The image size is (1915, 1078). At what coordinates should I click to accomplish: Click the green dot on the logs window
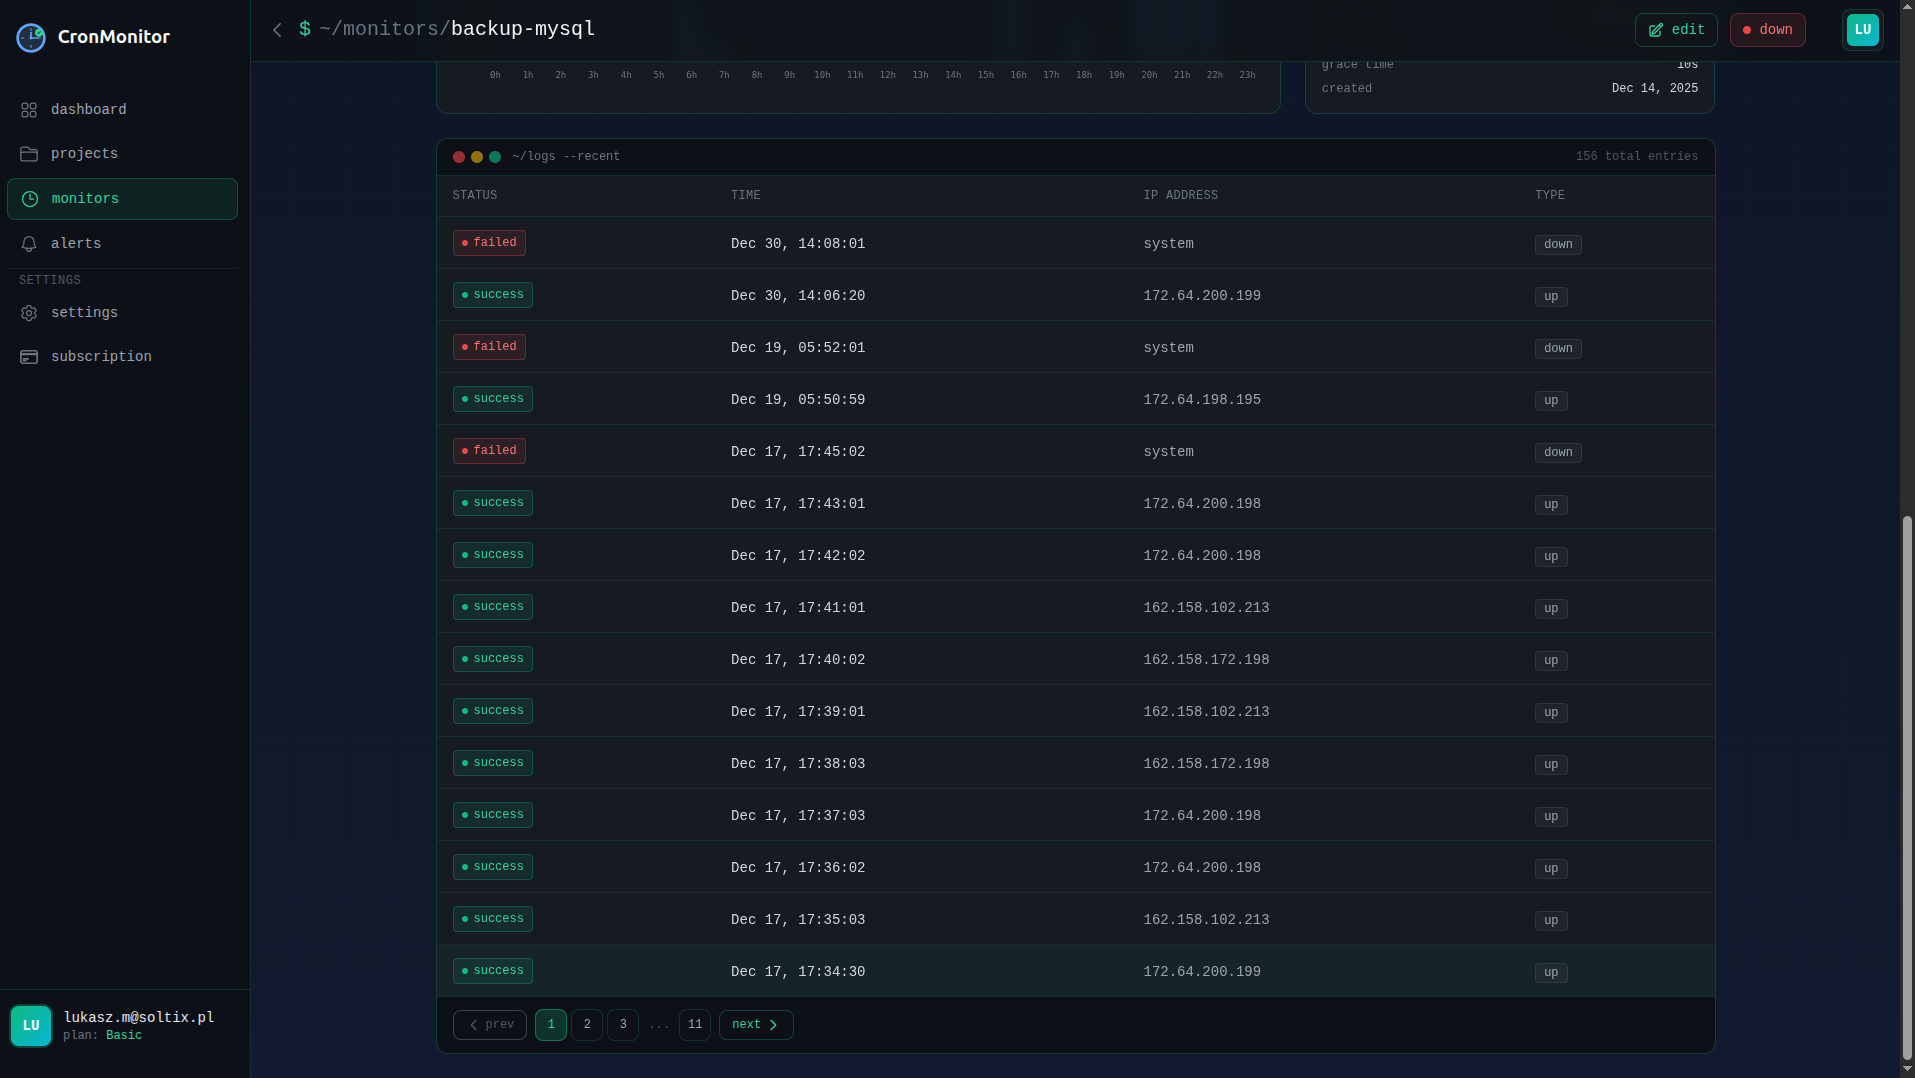point(495,157)
